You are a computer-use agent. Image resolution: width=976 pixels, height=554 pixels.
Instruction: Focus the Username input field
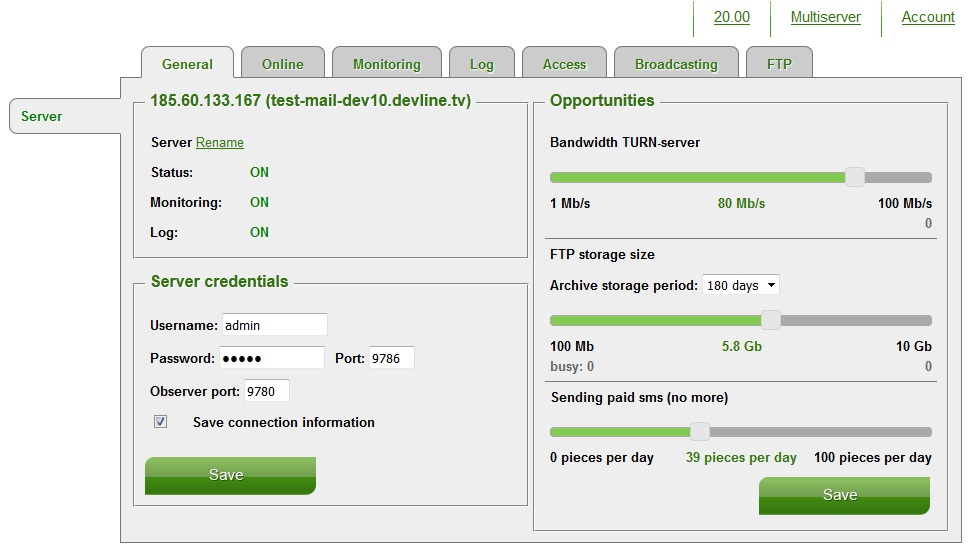[x=274, y=325]
